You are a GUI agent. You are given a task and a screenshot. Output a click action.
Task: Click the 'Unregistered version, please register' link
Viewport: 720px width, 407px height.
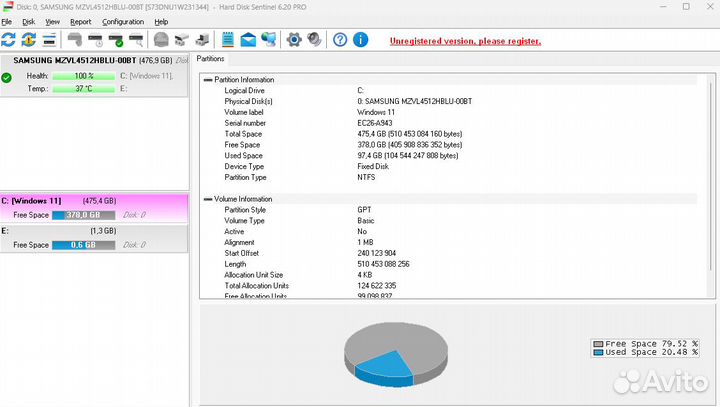pos(465,41)
